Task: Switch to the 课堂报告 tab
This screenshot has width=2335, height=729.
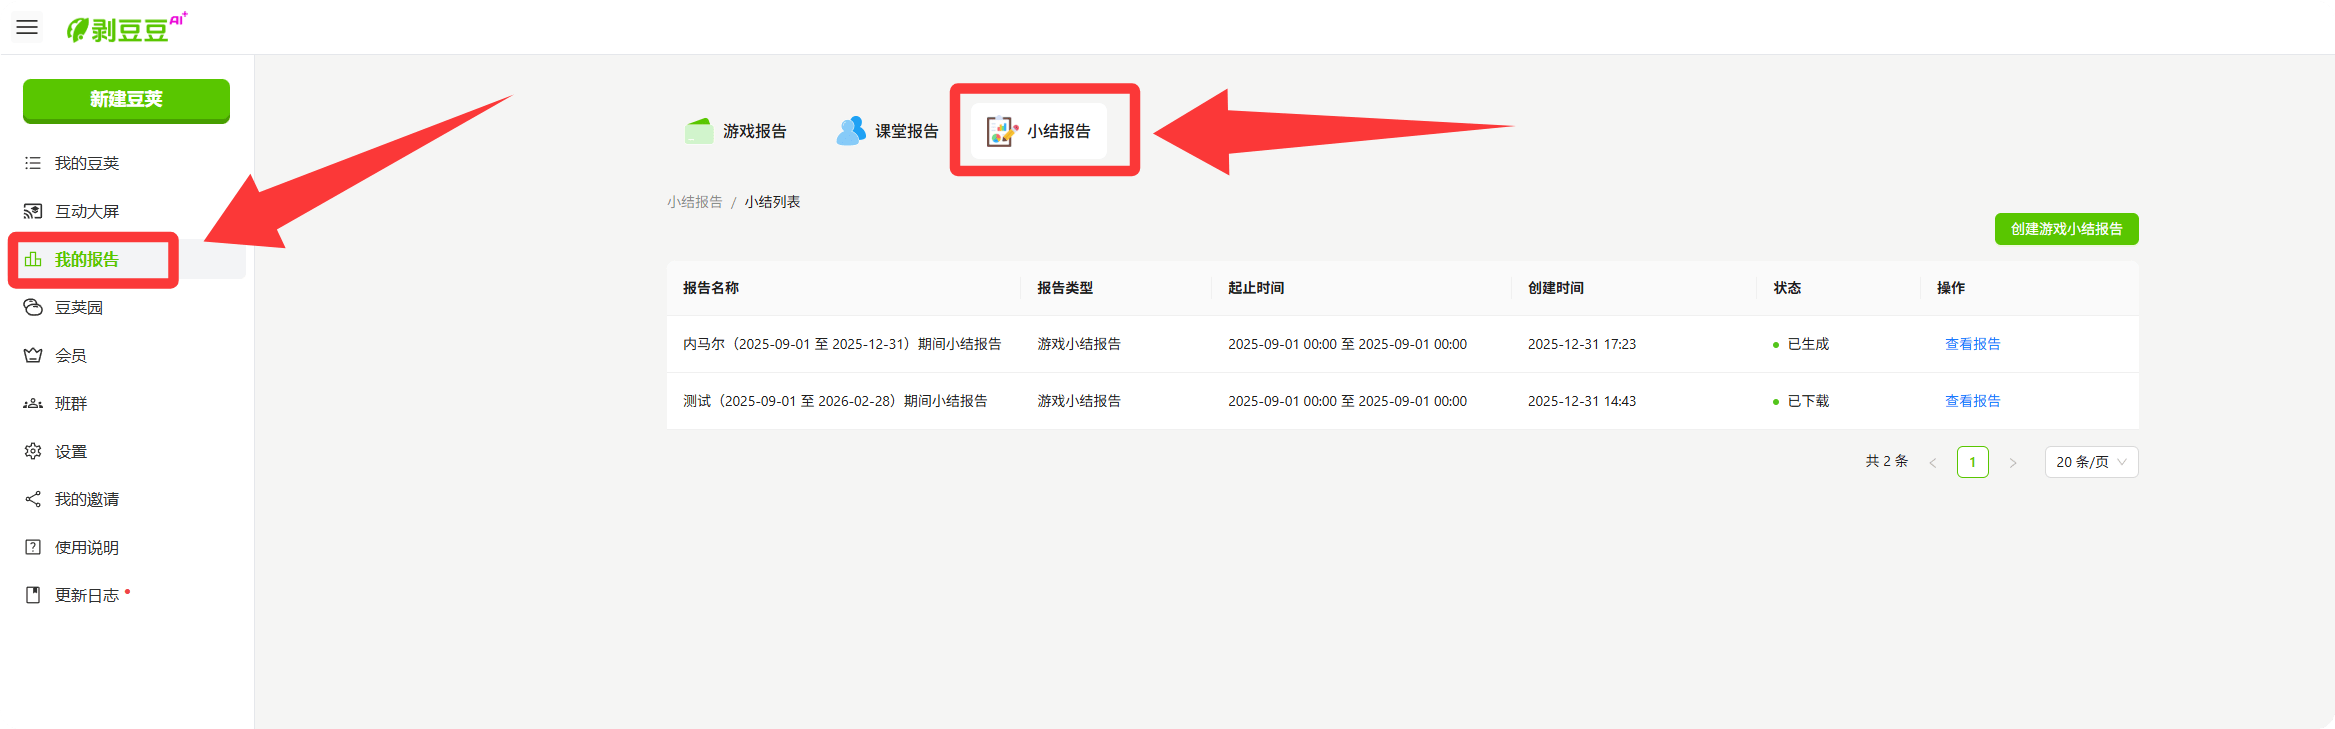Action: [888, 131]
